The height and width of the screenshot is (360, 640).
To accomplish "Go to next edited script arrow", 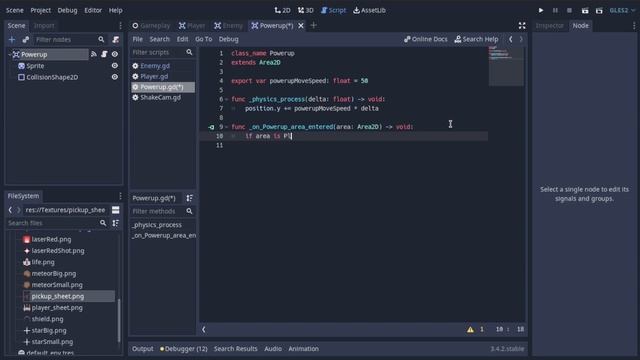I will coord(521,39).
